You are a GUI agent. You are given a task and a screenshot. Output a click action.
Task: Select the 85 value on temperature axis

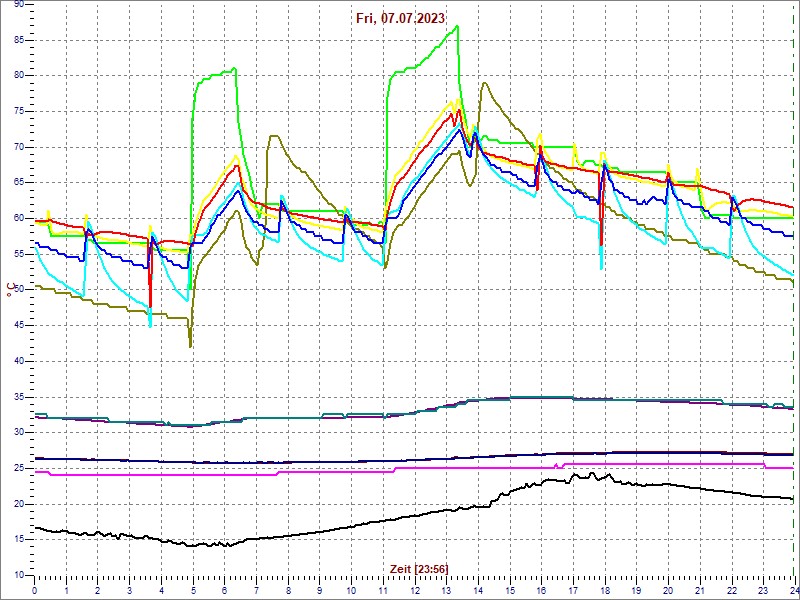[x=18, y=40]
